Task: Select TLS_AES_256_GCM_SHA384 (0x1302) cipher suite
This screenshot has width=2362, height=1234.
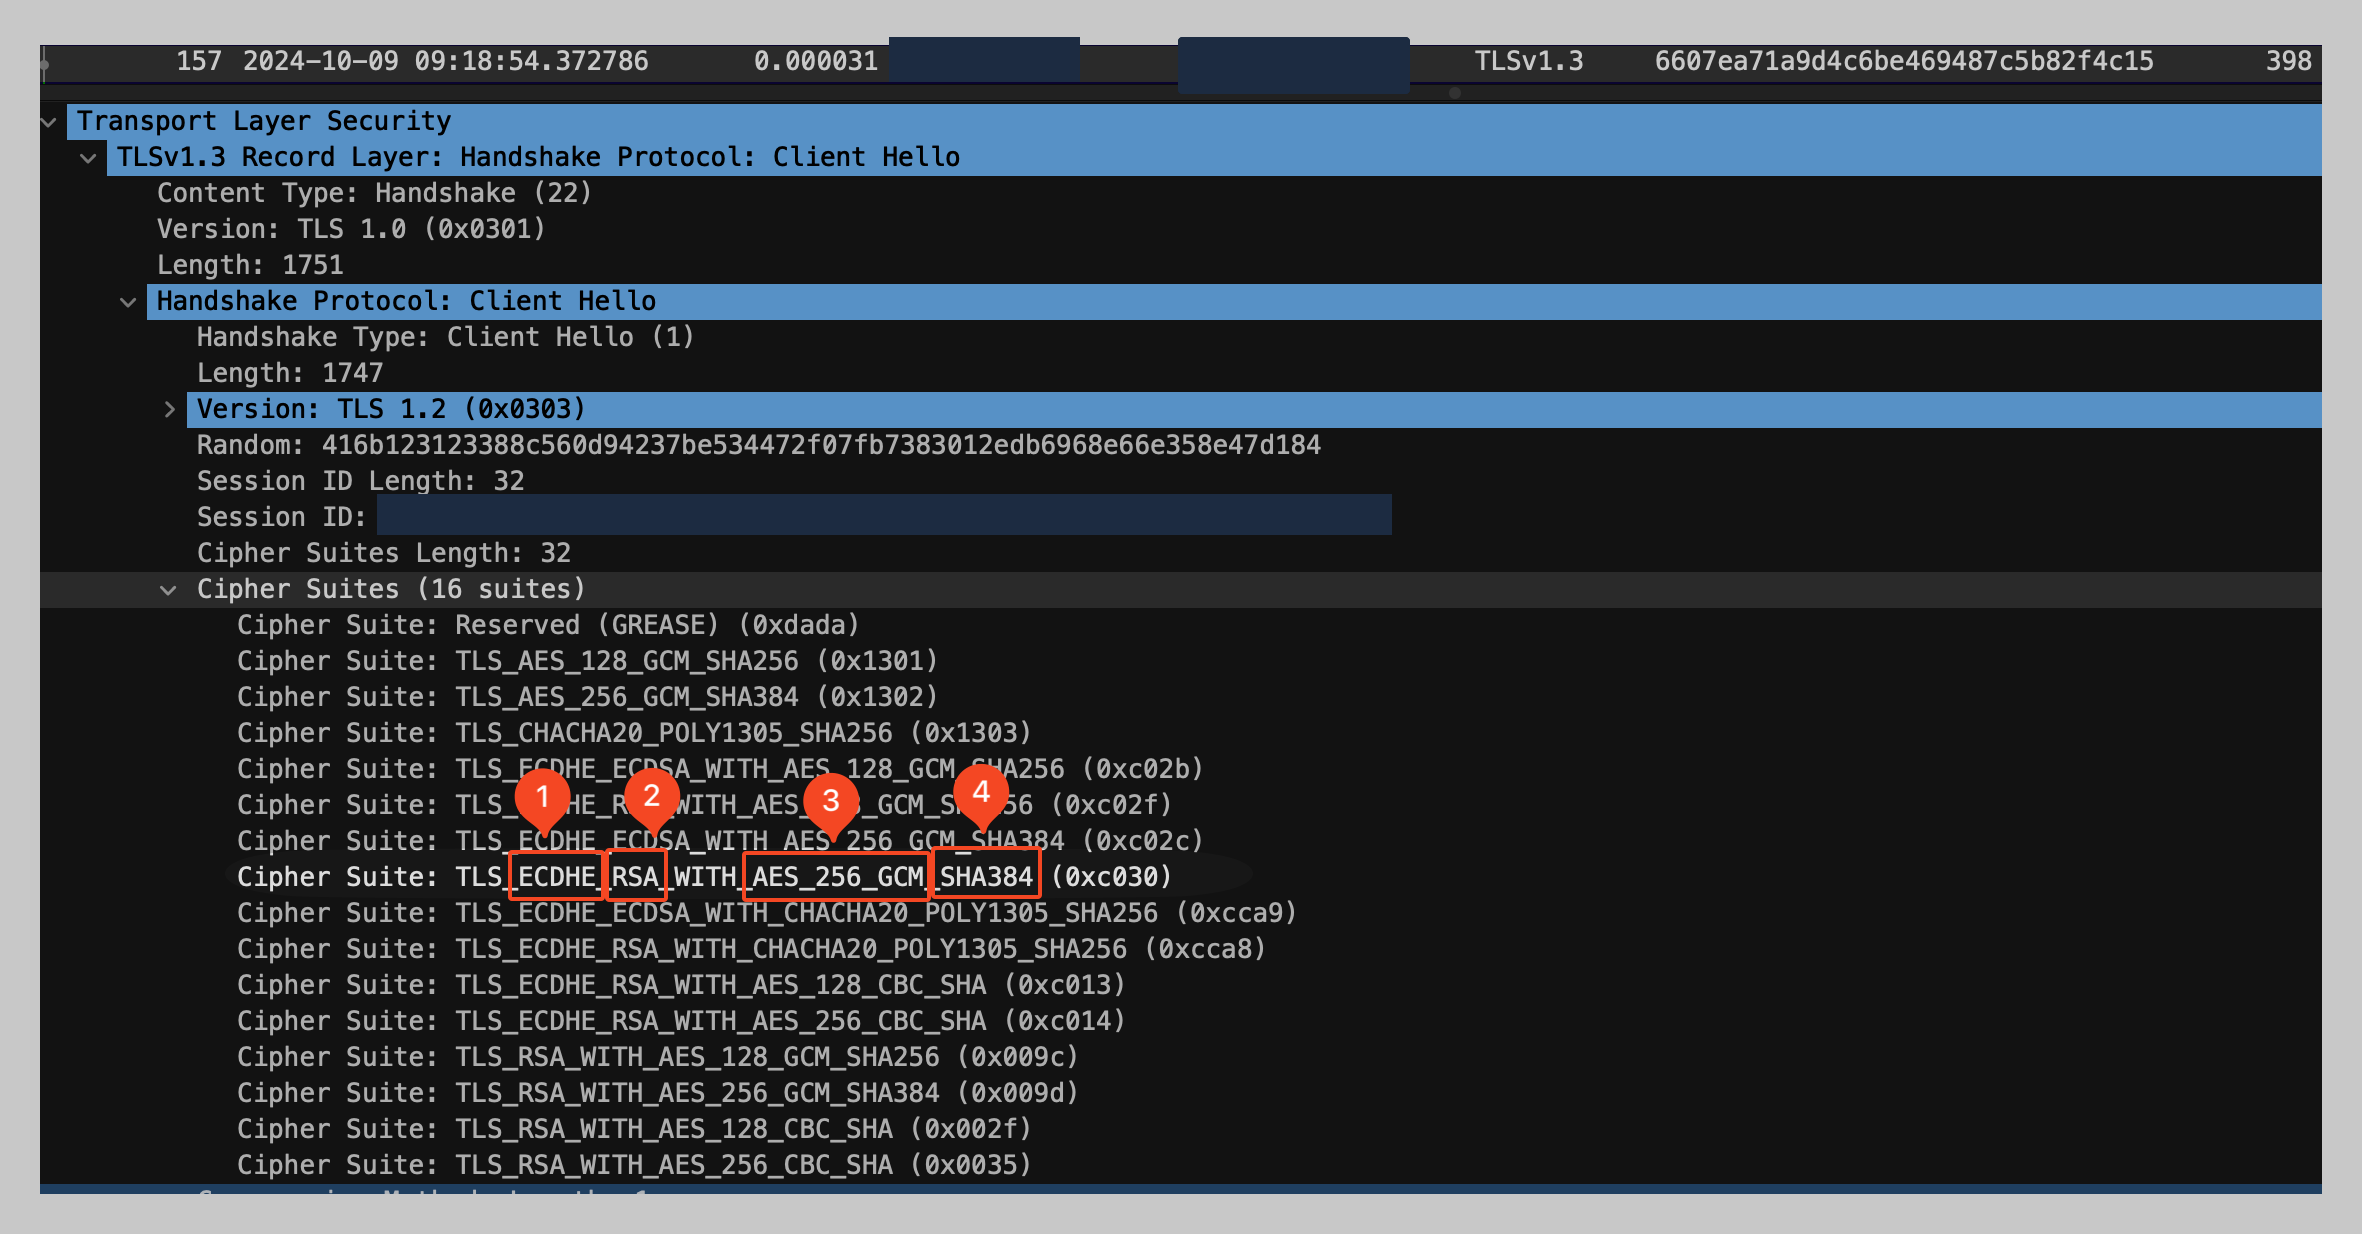Action: pos(587,697)
